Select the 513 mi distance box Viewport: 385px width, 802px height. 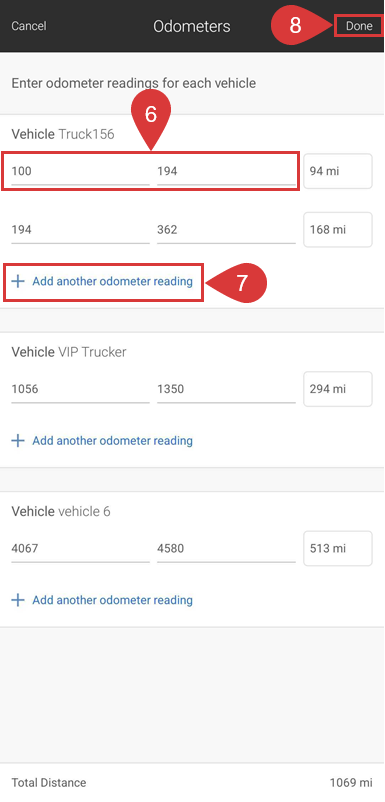pos(338,549)
